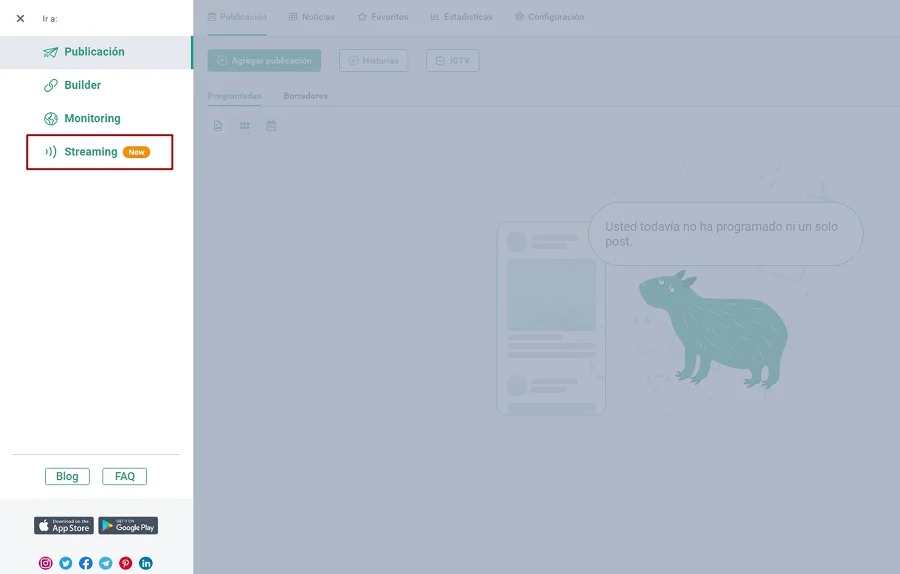900x574 pixels.
Task: Close the side menu with X icon
Action: pyautogui.click(x=20, y=18)
